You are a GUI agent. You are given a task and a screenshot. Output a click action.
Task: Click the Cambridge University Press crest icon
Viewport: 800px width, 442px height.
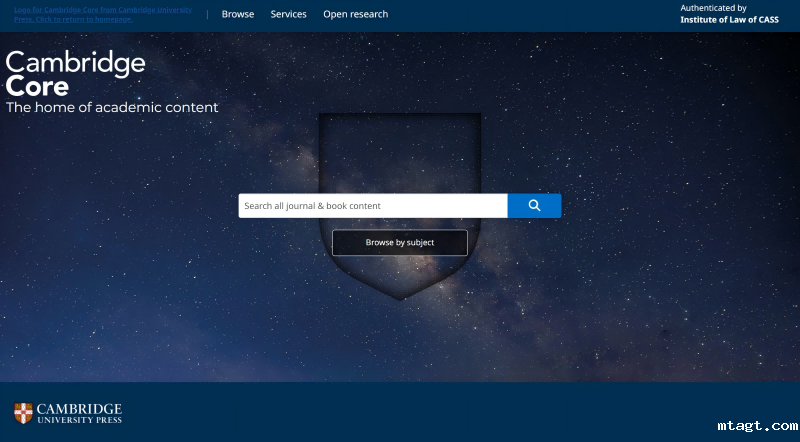pos(23,413)
